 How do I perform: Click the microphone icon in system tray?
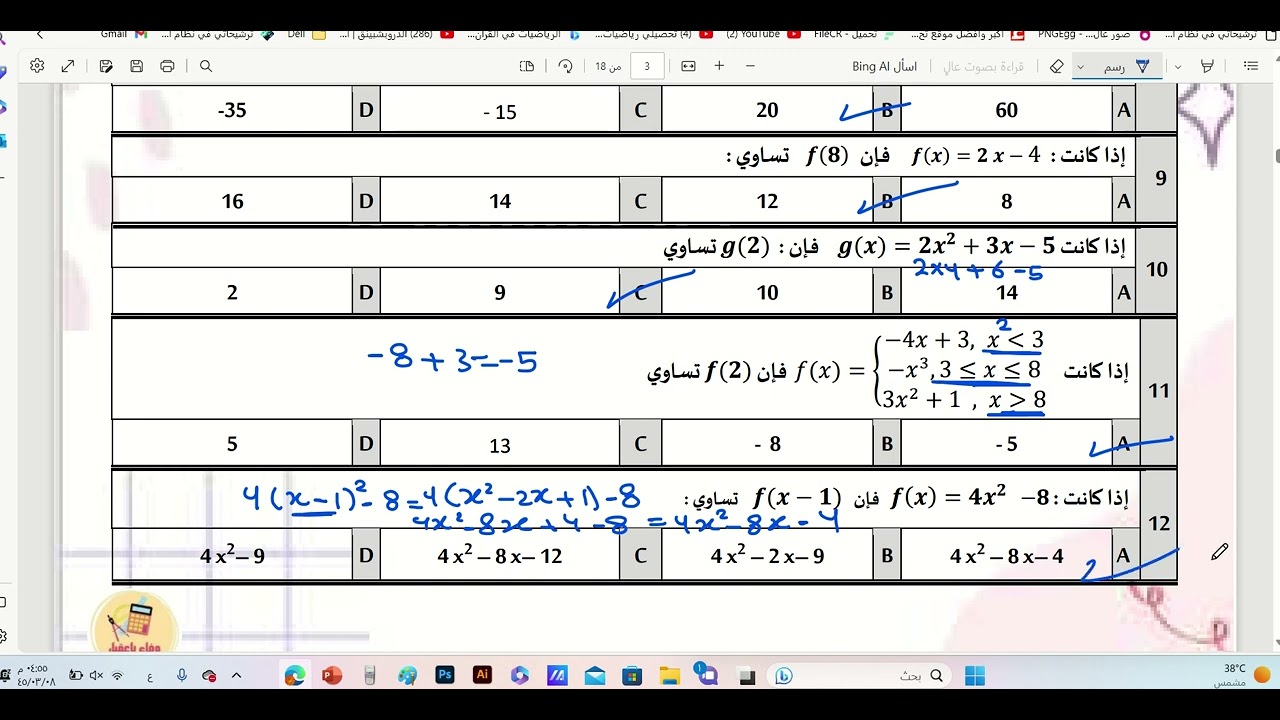182,676
